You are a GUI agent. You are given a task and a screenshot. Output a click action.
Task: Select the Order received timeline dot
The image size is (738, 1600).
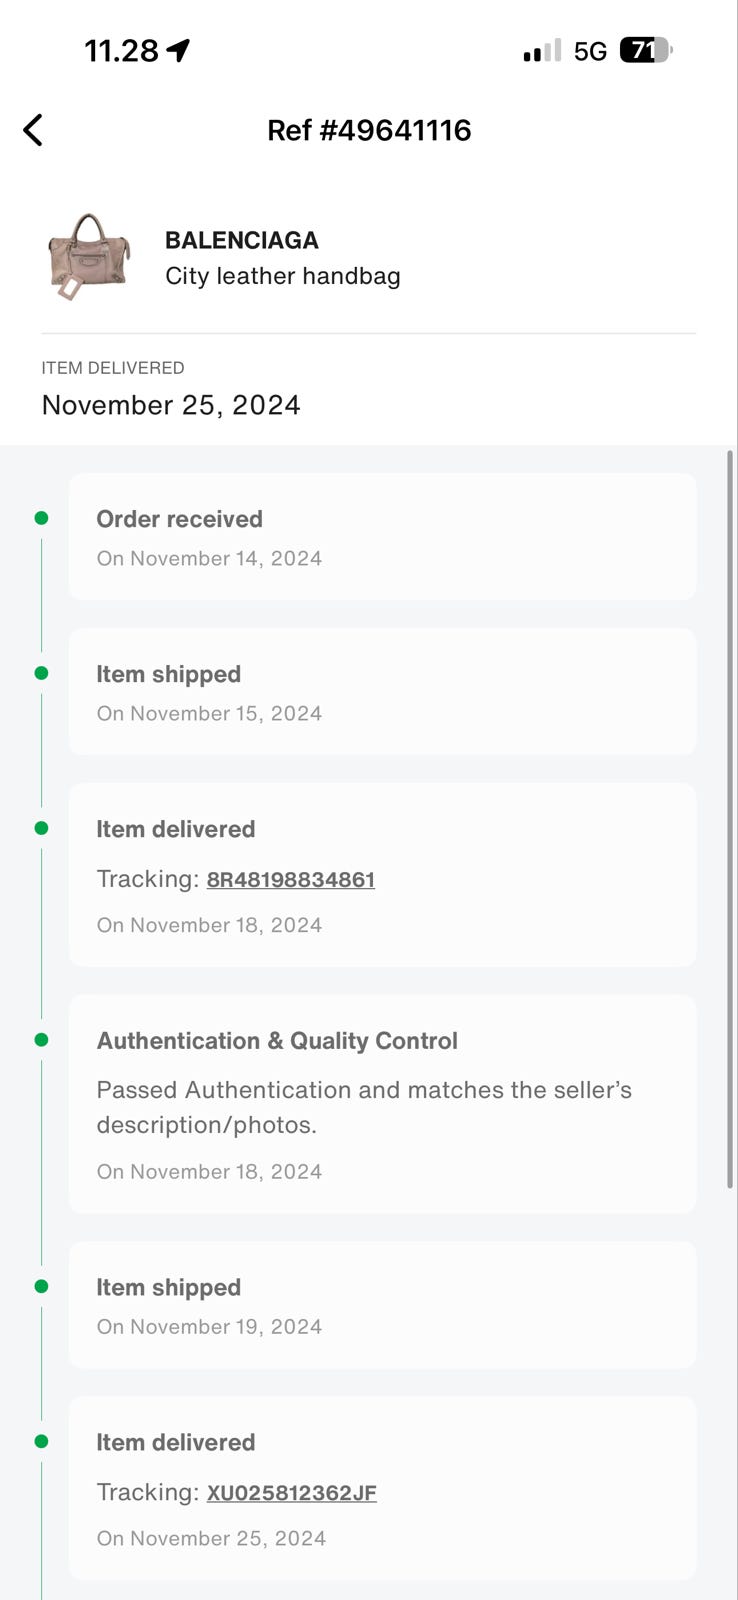41,518
